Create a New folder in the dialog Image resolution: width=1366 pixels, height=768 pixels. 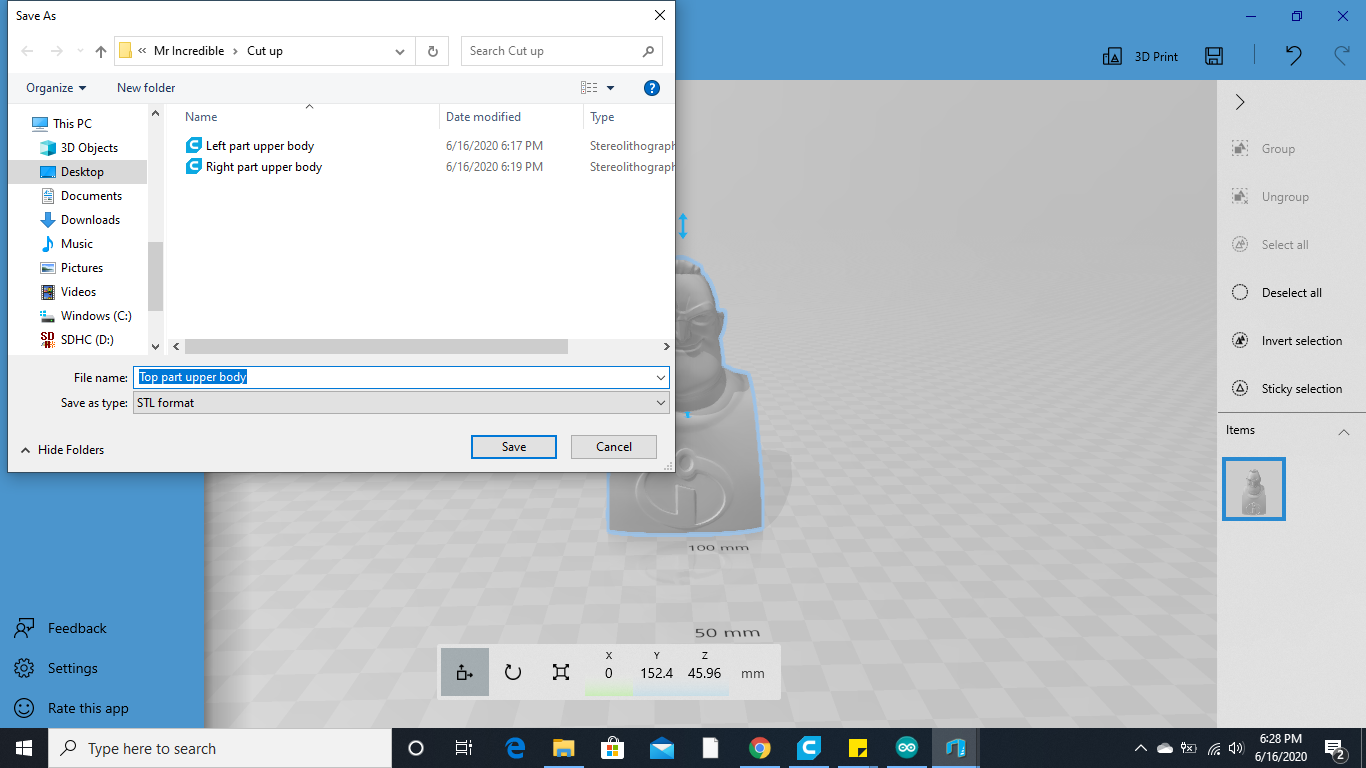click(x=145, y=88)
